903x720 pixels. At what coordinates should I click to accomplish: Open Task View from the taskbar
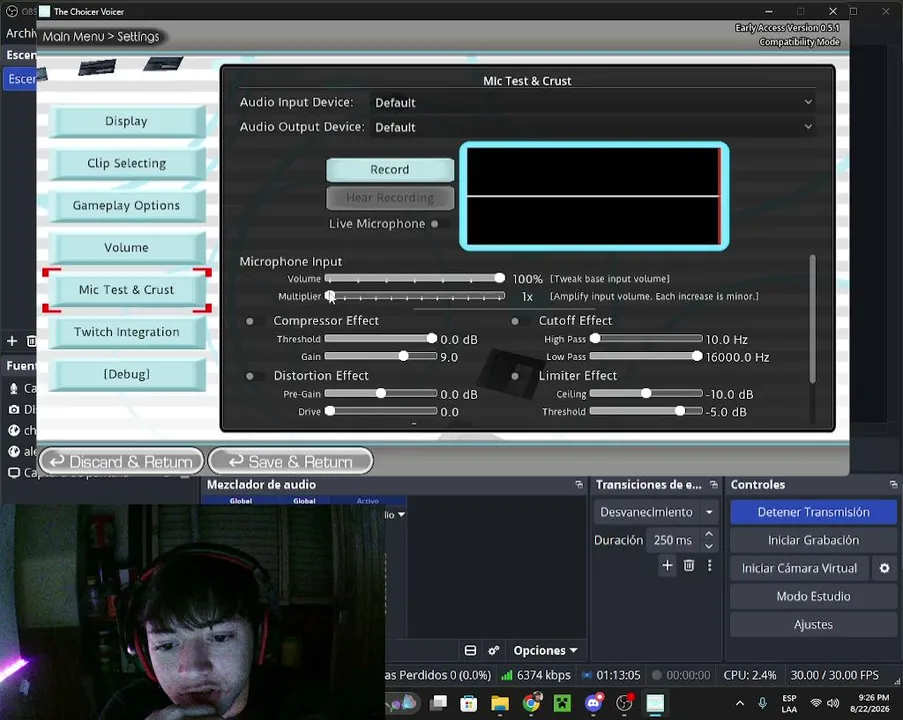coord(439,703)
